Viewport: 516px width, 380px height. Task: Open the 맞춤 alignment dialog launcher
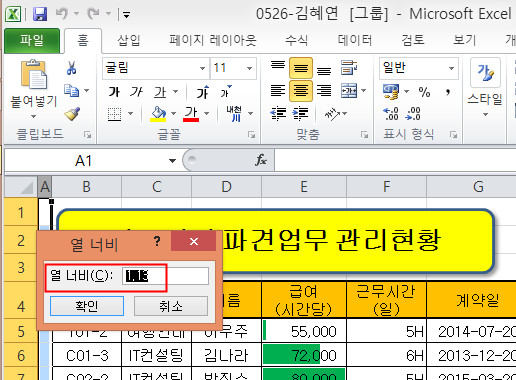point(364,135)
